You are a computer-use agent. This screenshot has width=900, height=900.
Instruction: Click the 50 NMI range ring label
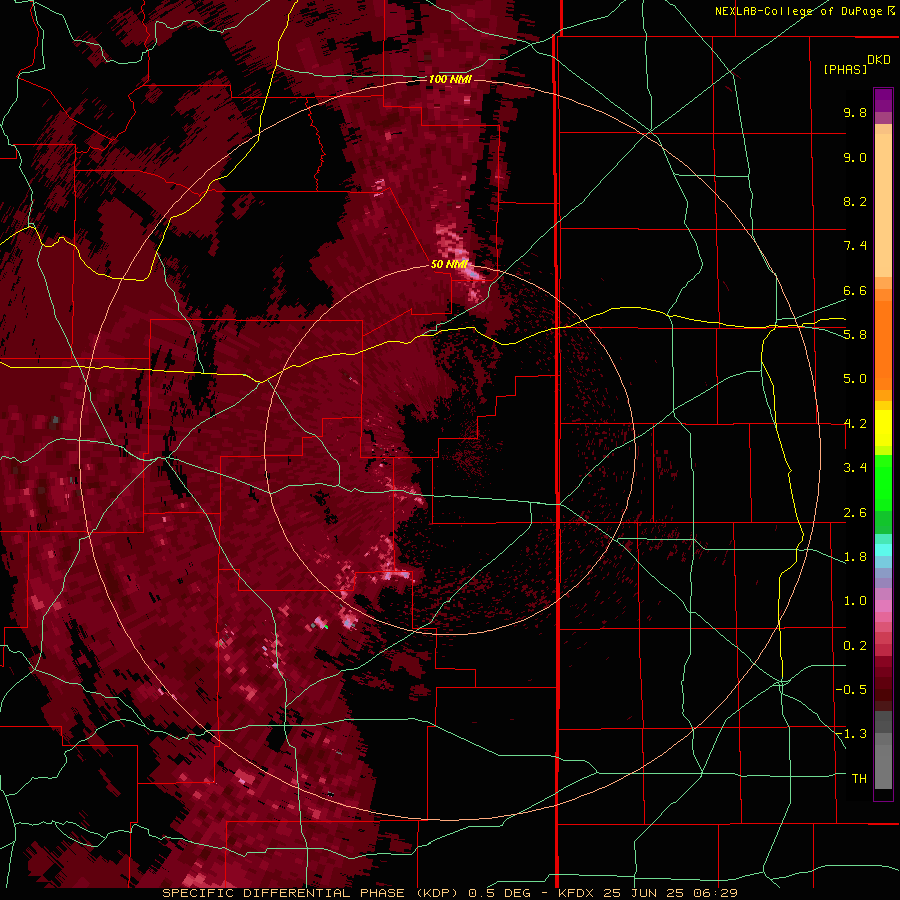(449, 264)
